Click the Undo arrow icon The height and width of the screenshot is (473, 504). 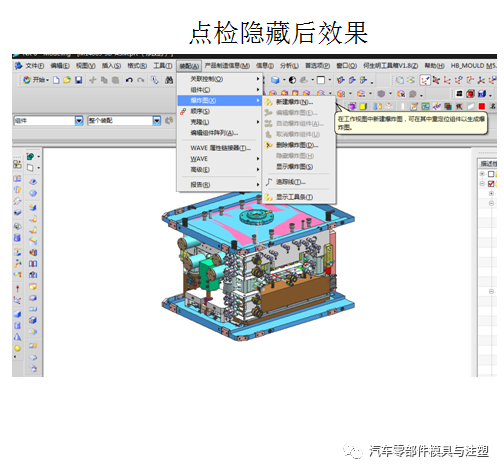[x=129, y=80]
